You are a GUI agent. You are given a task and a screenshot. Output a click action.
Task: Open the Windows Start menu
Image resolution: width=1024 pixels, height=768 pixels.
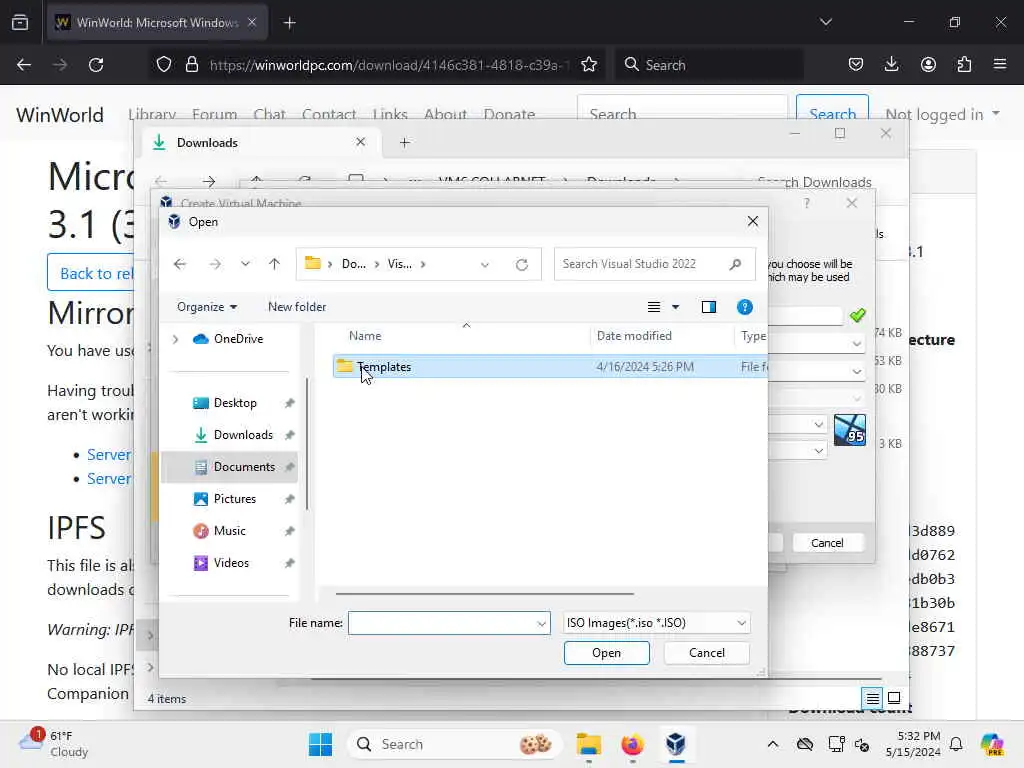320,744
